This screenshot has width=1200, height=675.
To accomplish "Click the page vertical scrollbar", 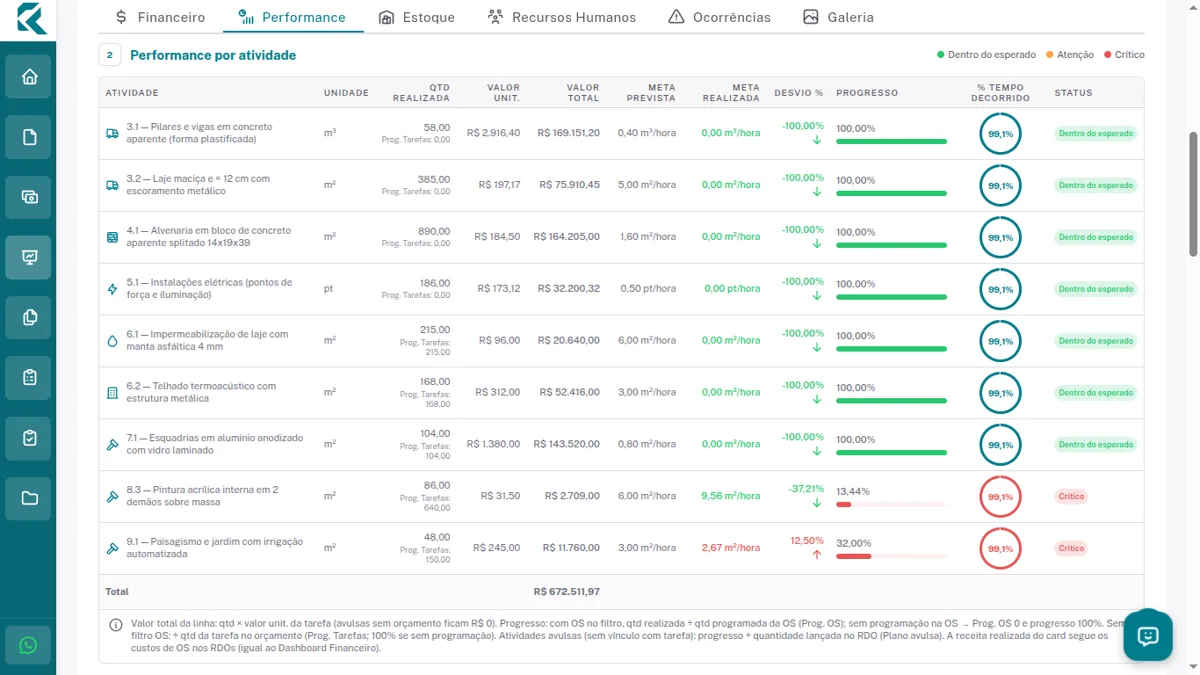I will click(1192, 195).
